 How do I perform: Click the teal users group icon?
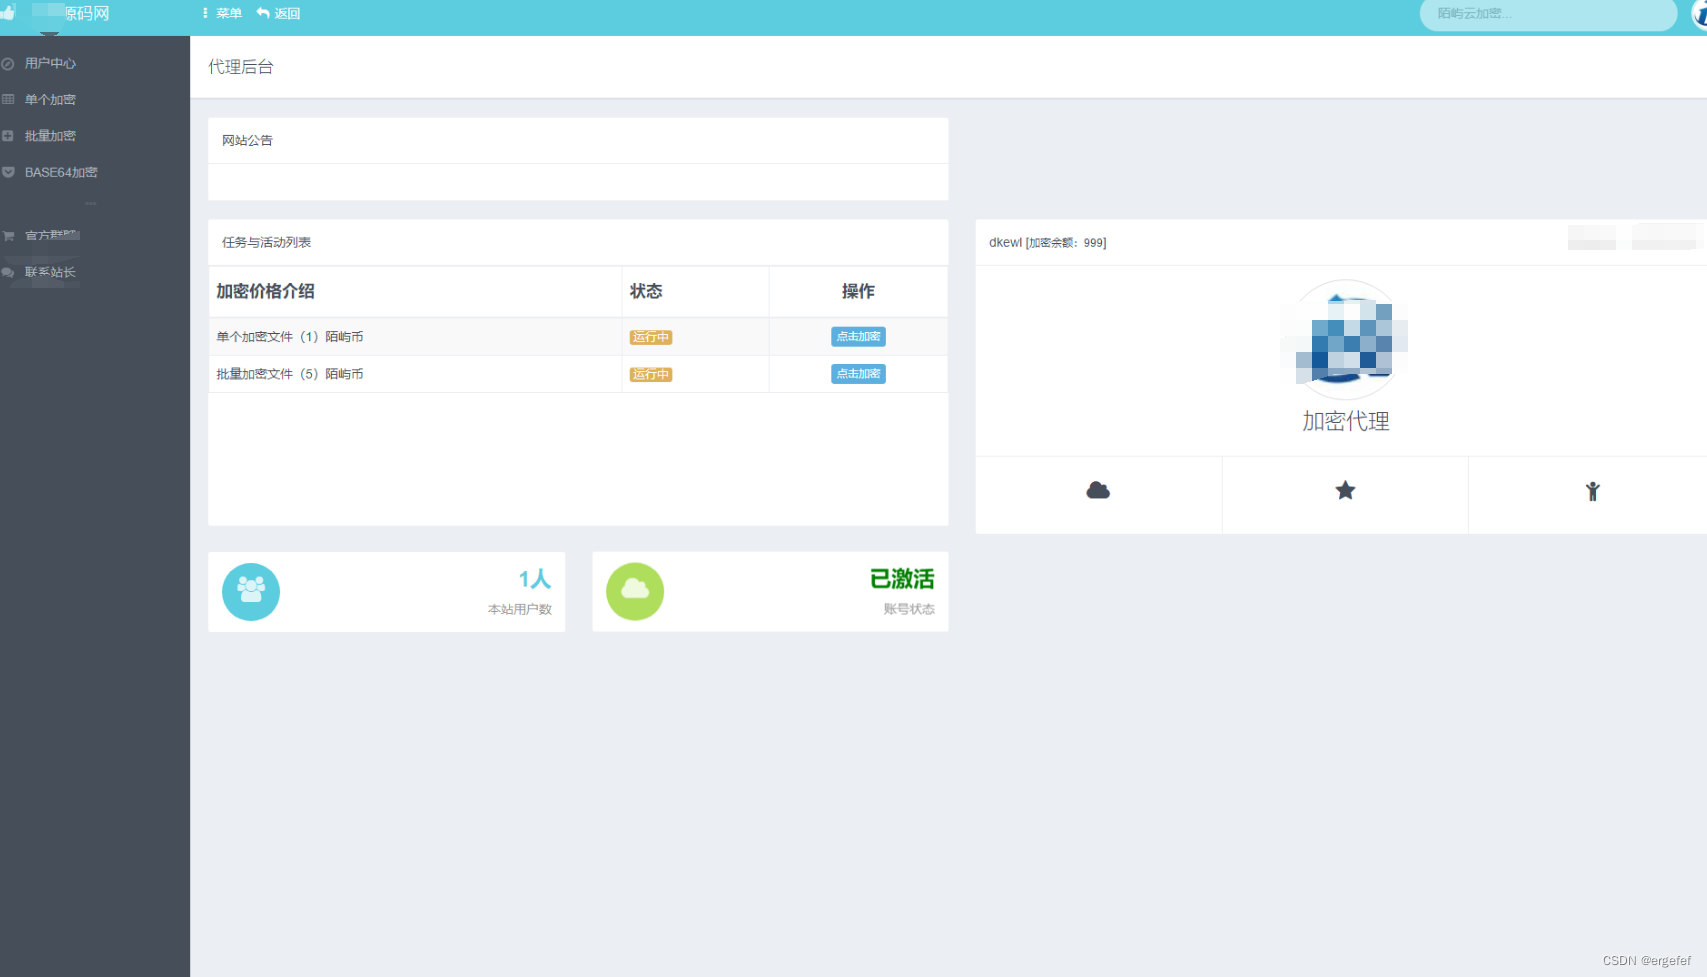click(x=251, y=591)
